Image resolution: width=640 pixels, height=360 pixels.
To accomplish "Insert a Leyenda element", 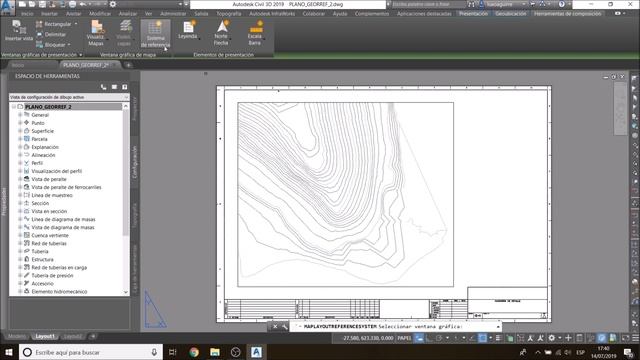I will 188,30.
